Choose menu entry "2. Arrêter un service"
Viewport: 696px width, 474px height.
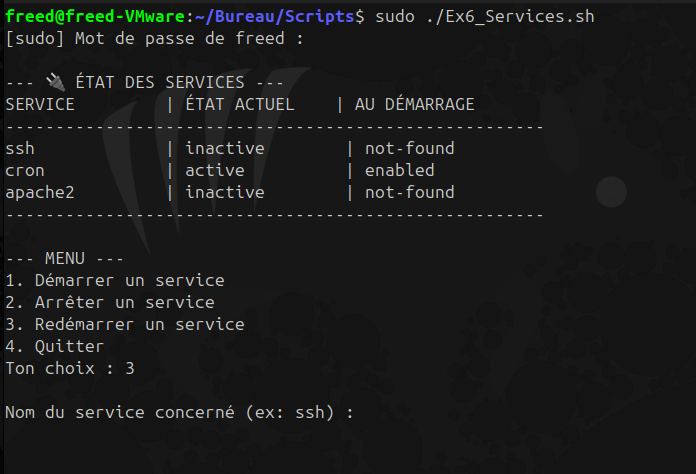pyautogui.click(x=110, y=302)
